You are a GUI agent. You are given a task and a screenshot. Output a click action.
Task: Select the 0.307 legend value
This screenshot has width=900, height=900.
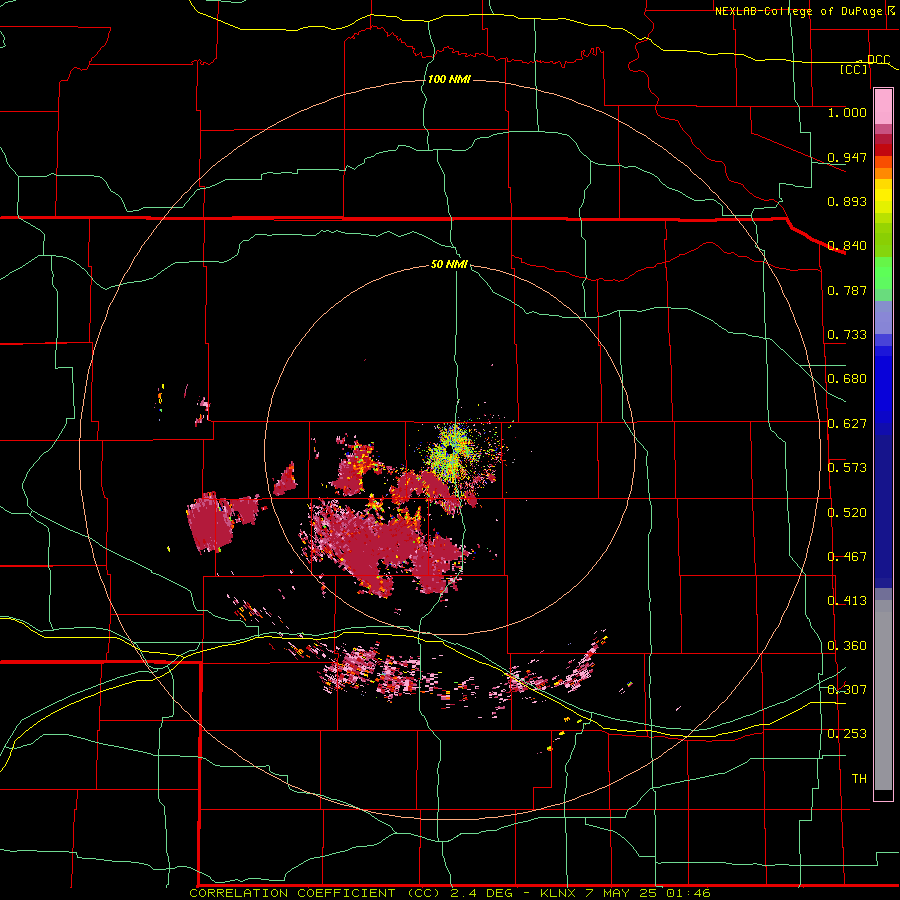[847, 690]
